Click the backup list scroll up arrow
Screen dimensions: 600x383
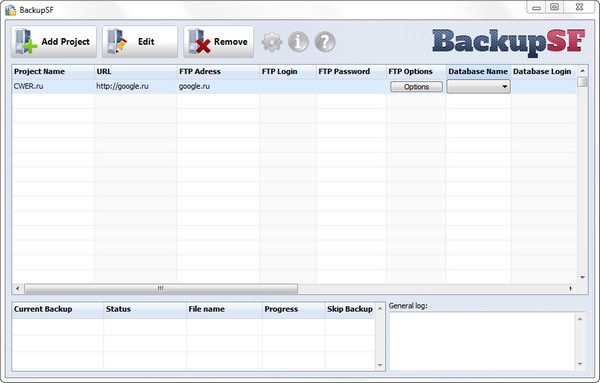point(380,308)
